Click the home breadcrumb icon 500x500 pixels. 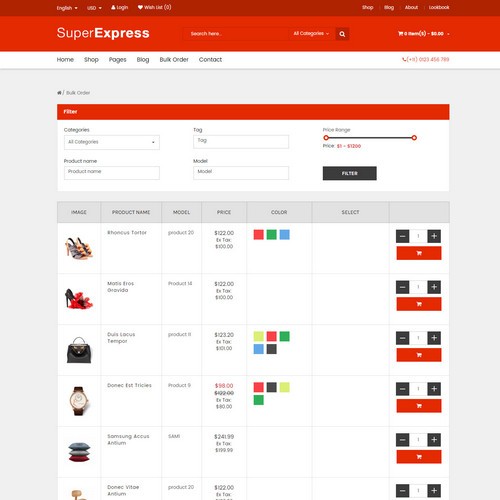[x=59, y=93]
